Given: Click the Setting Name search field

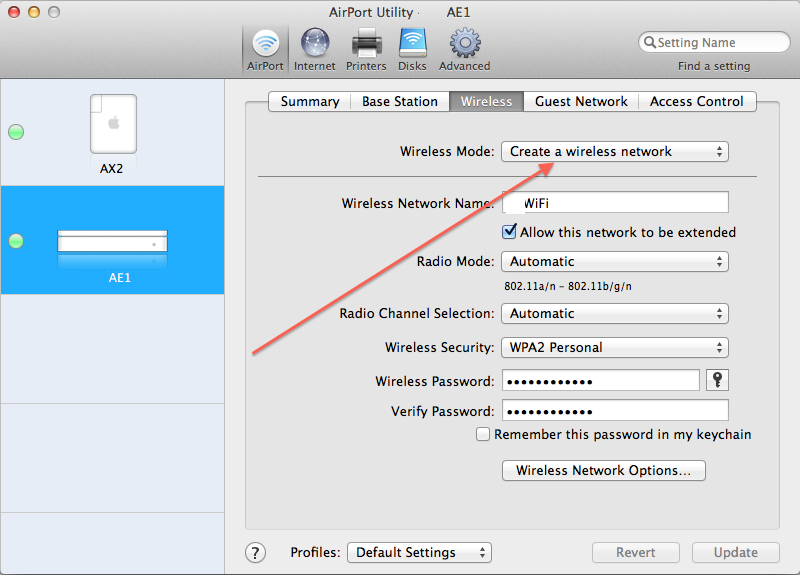Looking at the screenshot, I should tap(714, 42).
